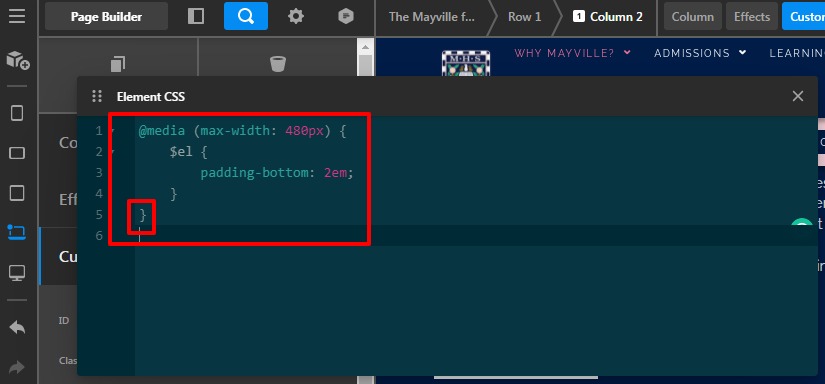Click the duplicate element icon
825x384 pixels.
[x=118, y=64]
